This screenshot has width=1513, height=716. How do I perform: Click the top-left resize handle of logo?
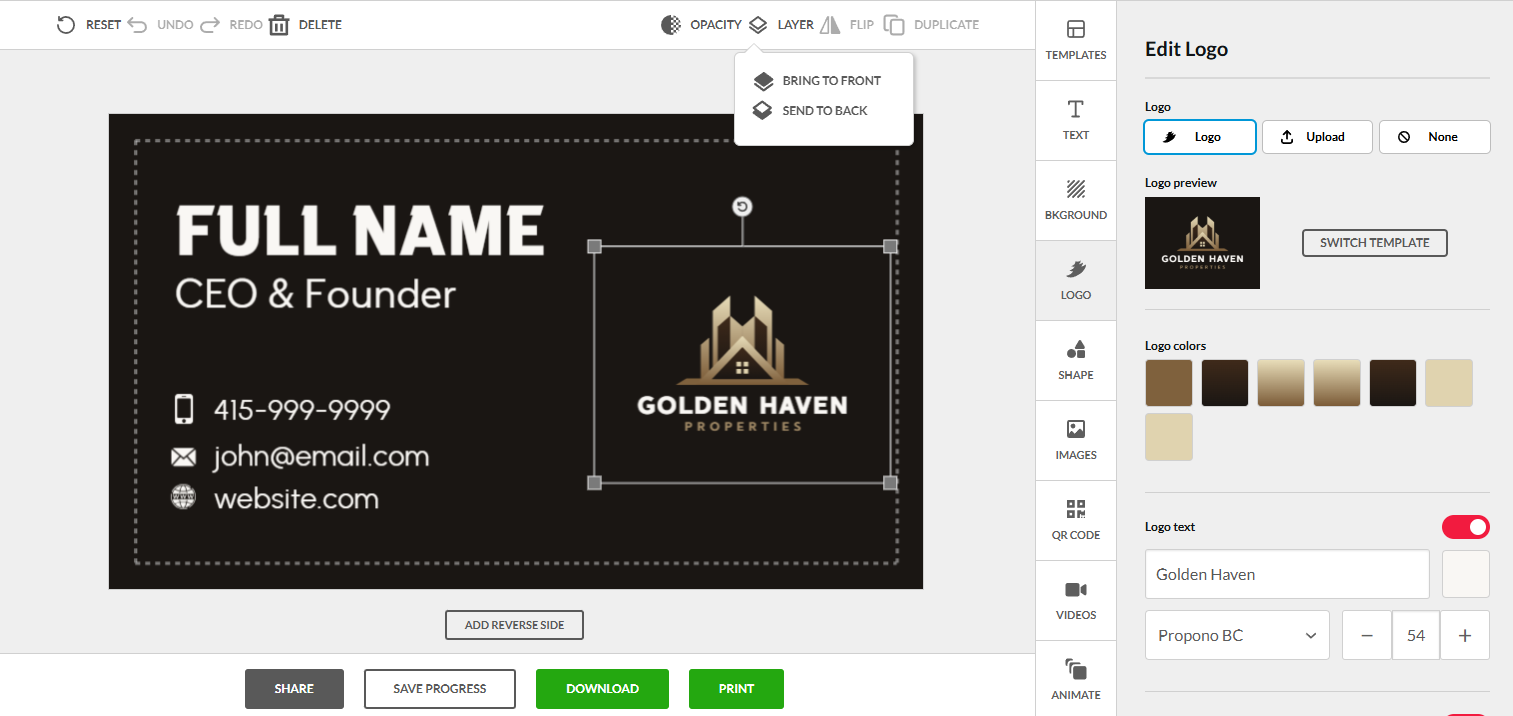click(594, 246)
